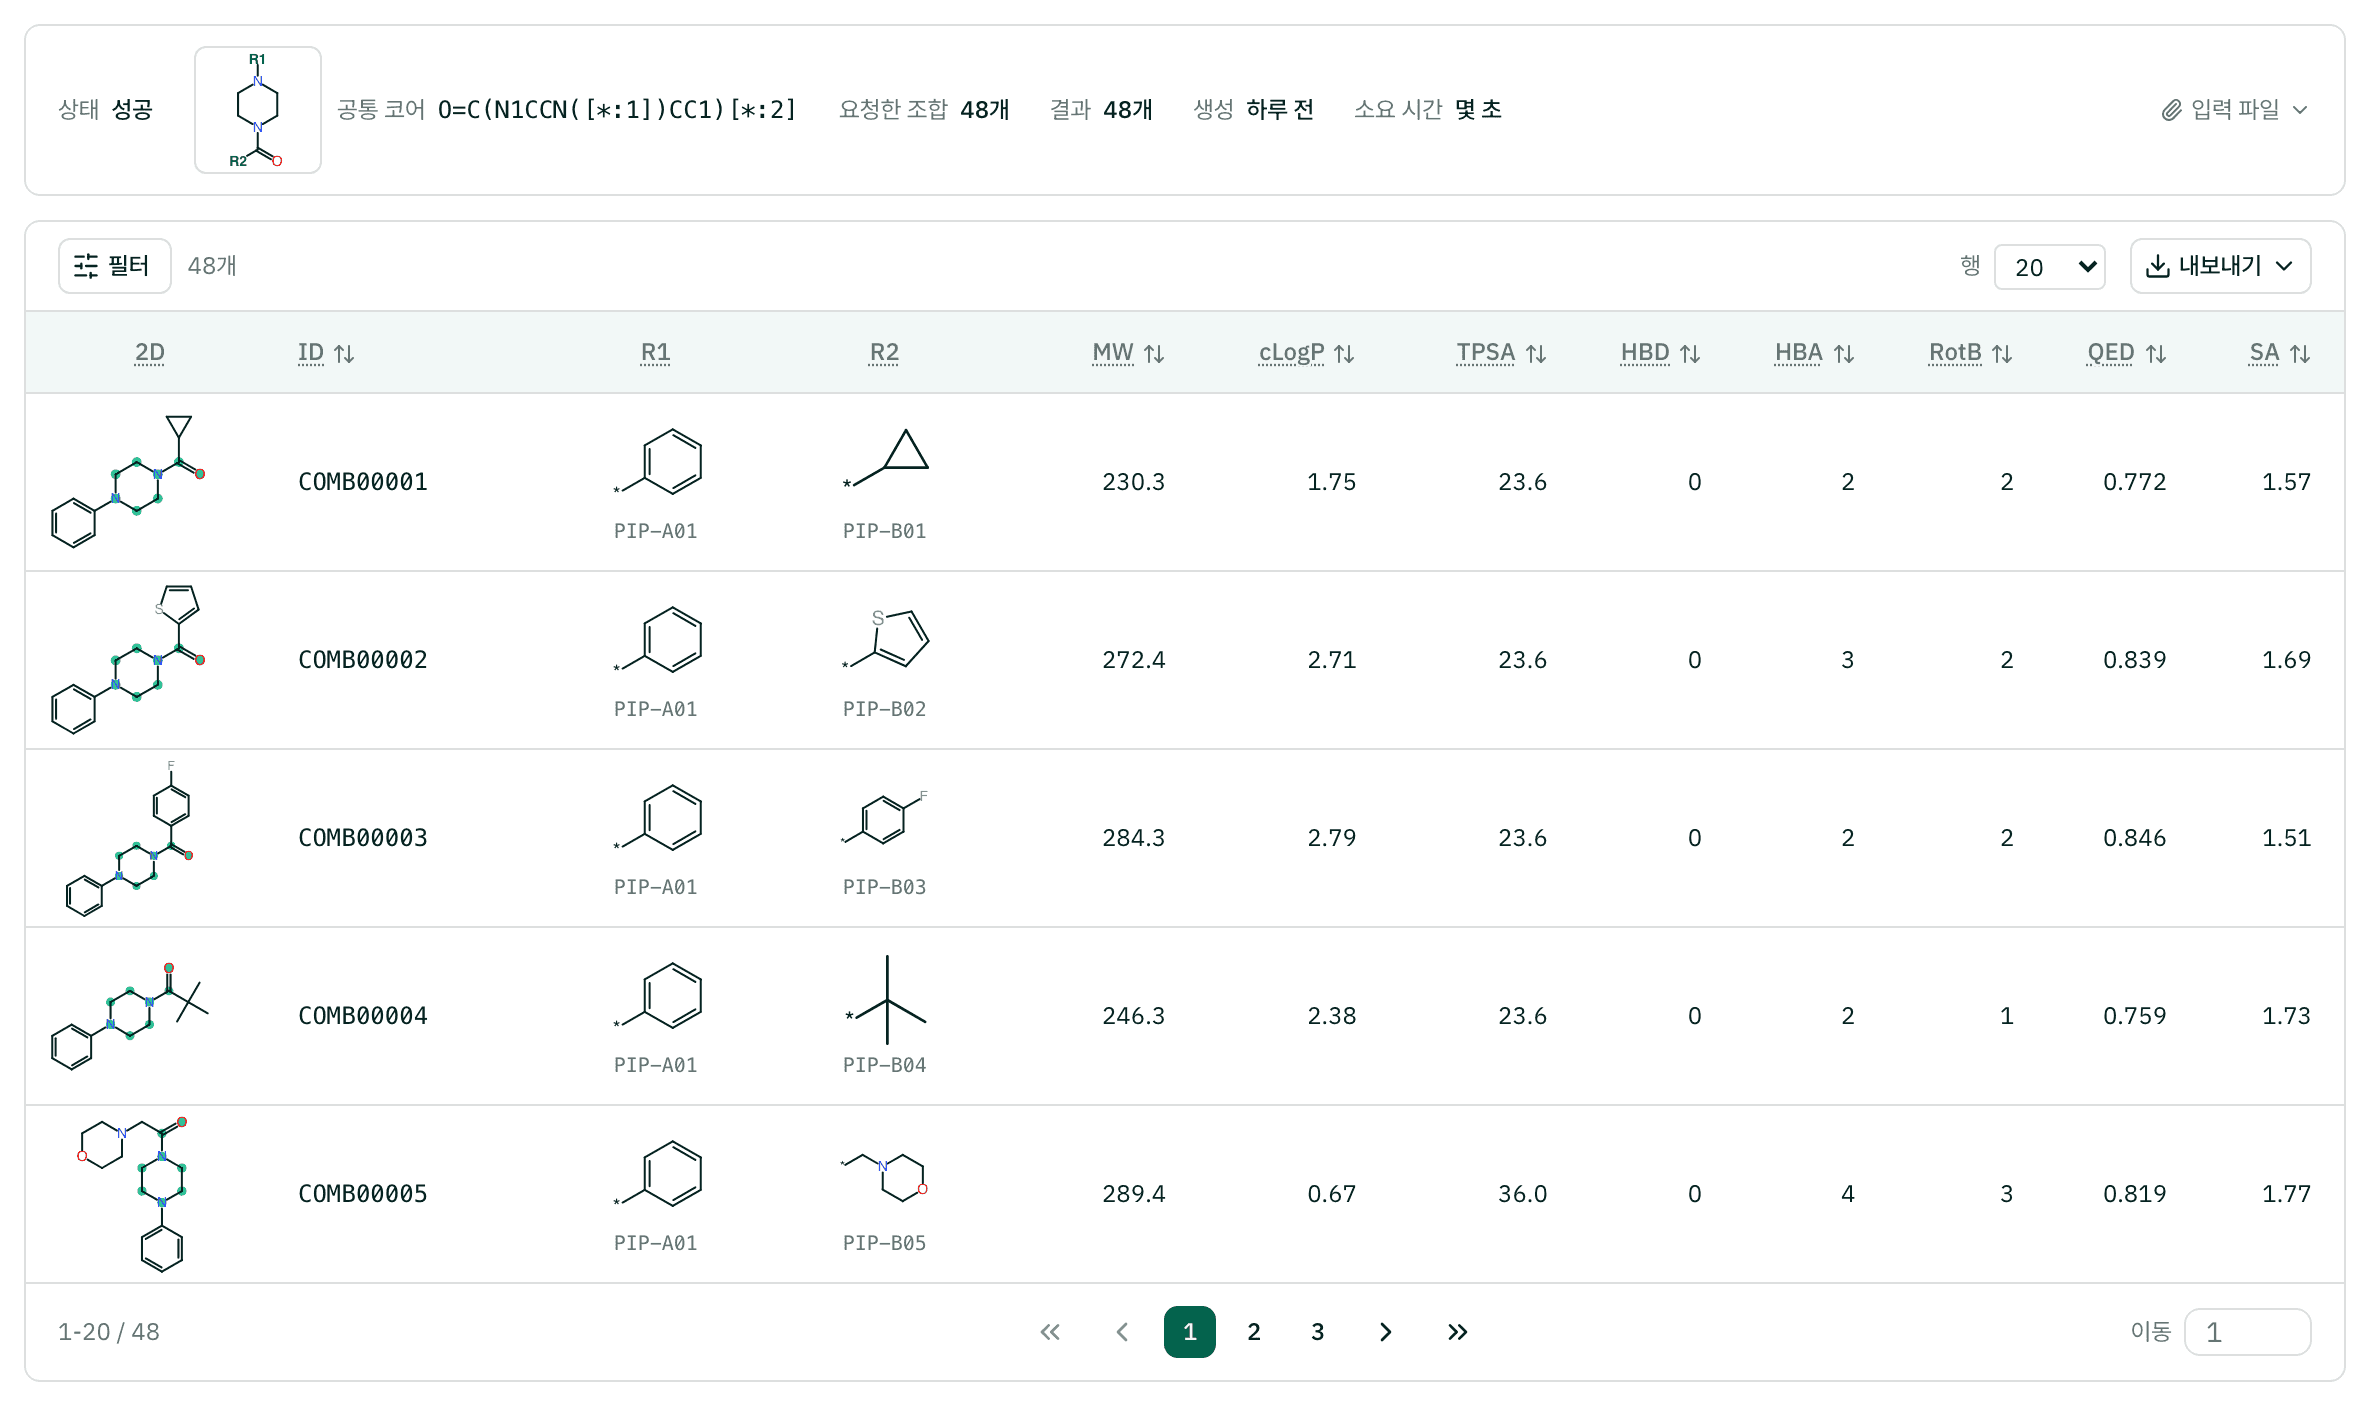Expand the 입력 파일 attachment dropdown

click(2234, 110)
